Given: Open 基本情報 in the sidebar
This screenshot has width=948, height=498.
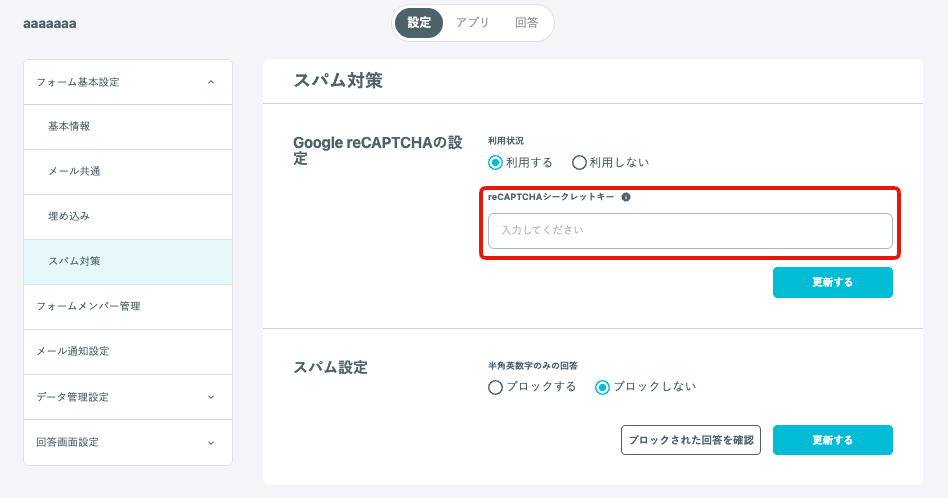Looking at the screenshot, I should (128, 127).
